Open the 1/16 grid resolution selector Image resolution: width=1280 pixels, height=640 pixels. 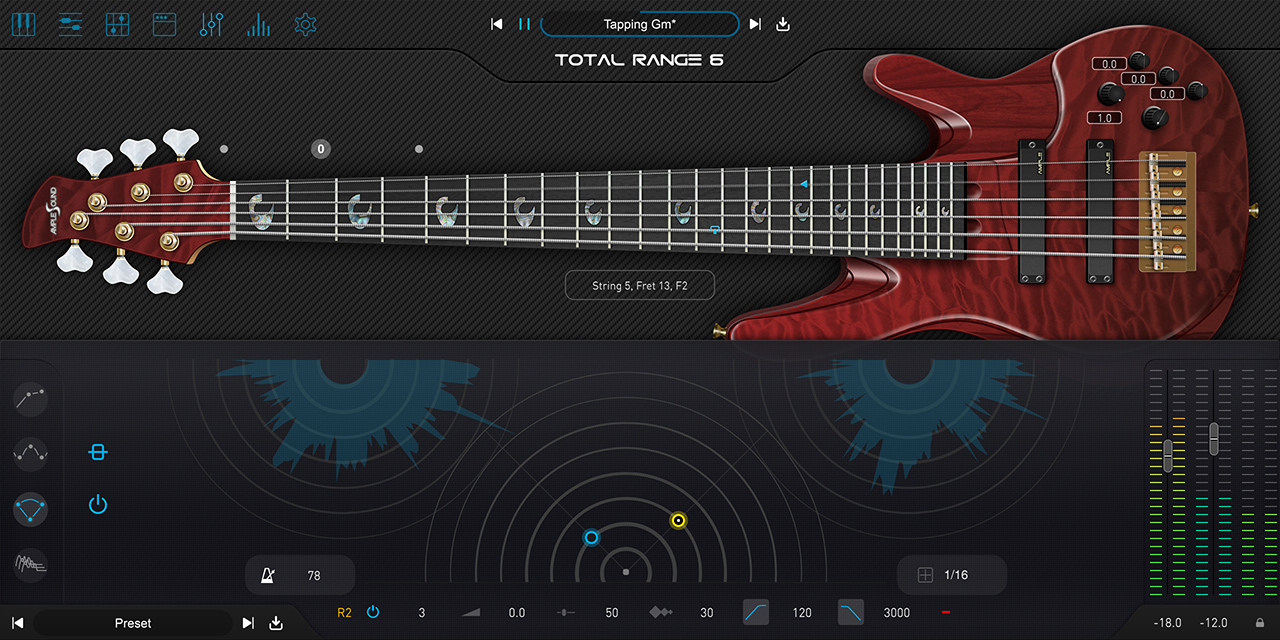pos(956,575)
